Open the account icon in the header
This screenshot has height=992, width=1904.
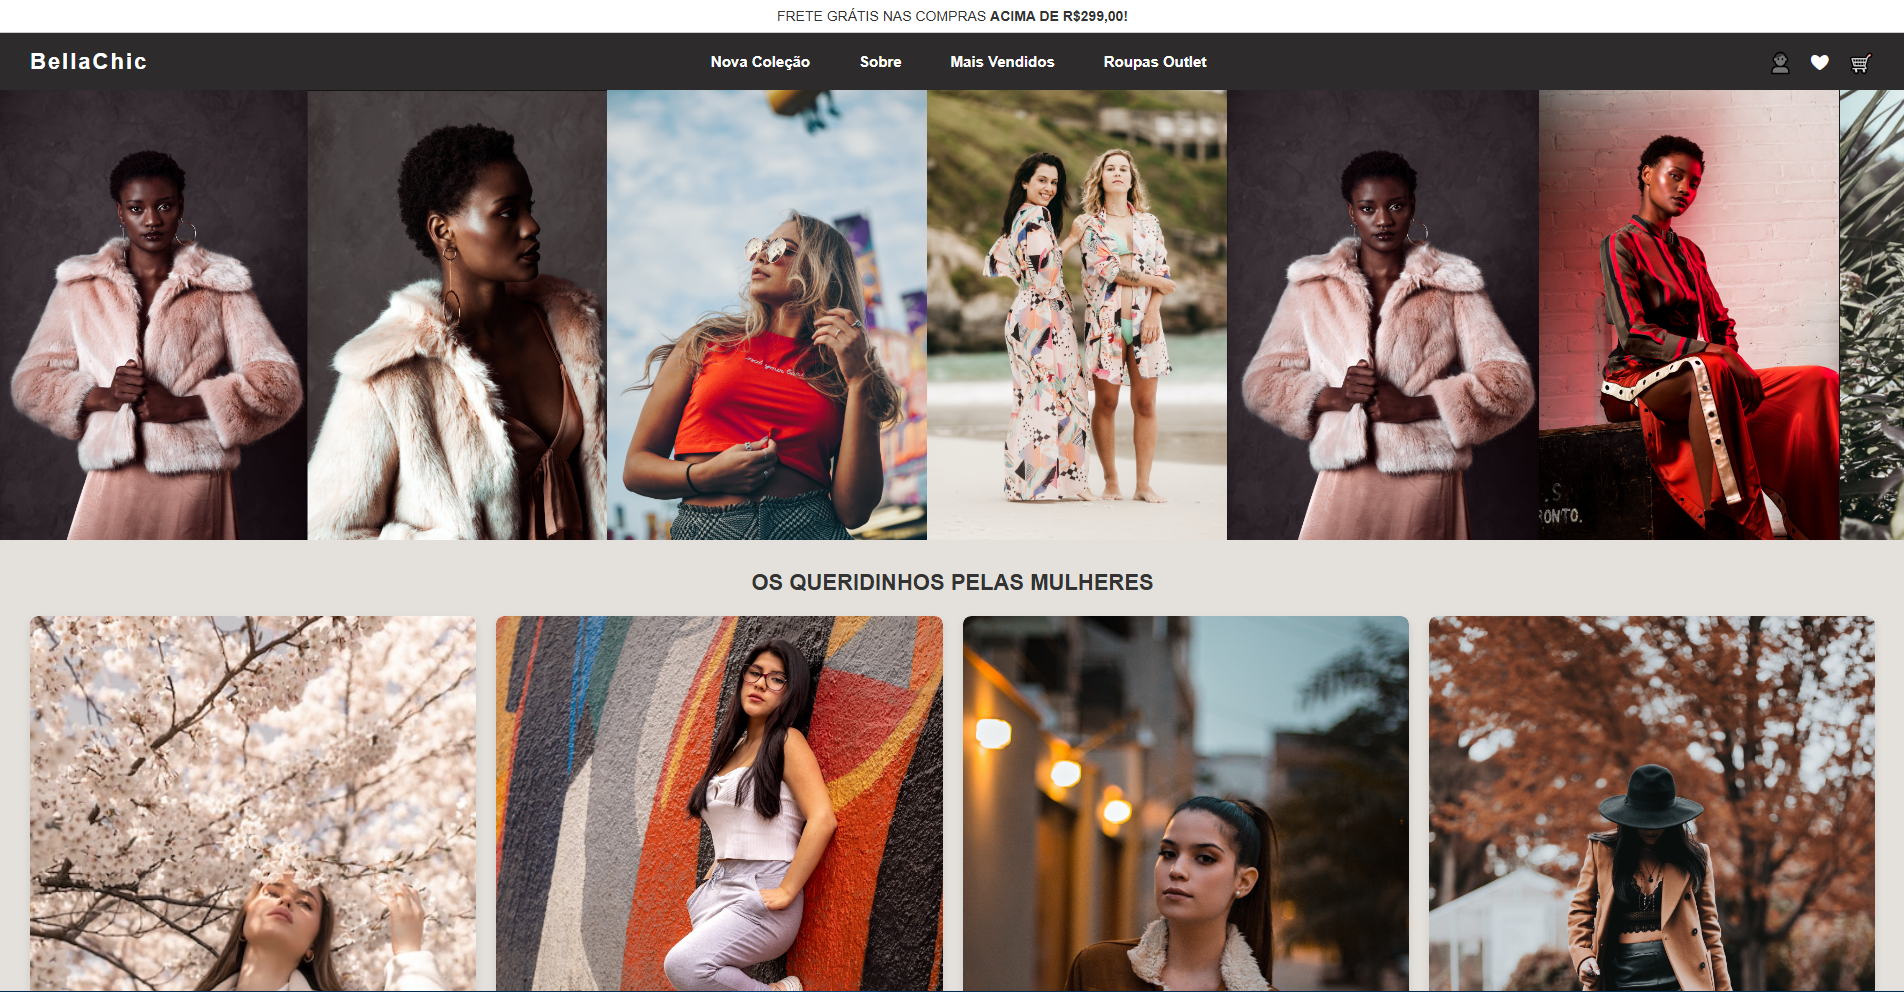(1779, 62)
